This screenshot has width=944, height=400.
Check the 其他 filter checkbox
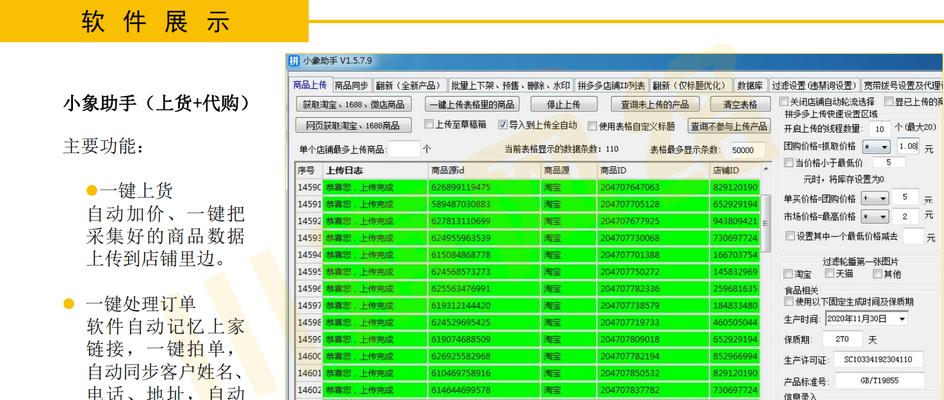pos(878,274)
